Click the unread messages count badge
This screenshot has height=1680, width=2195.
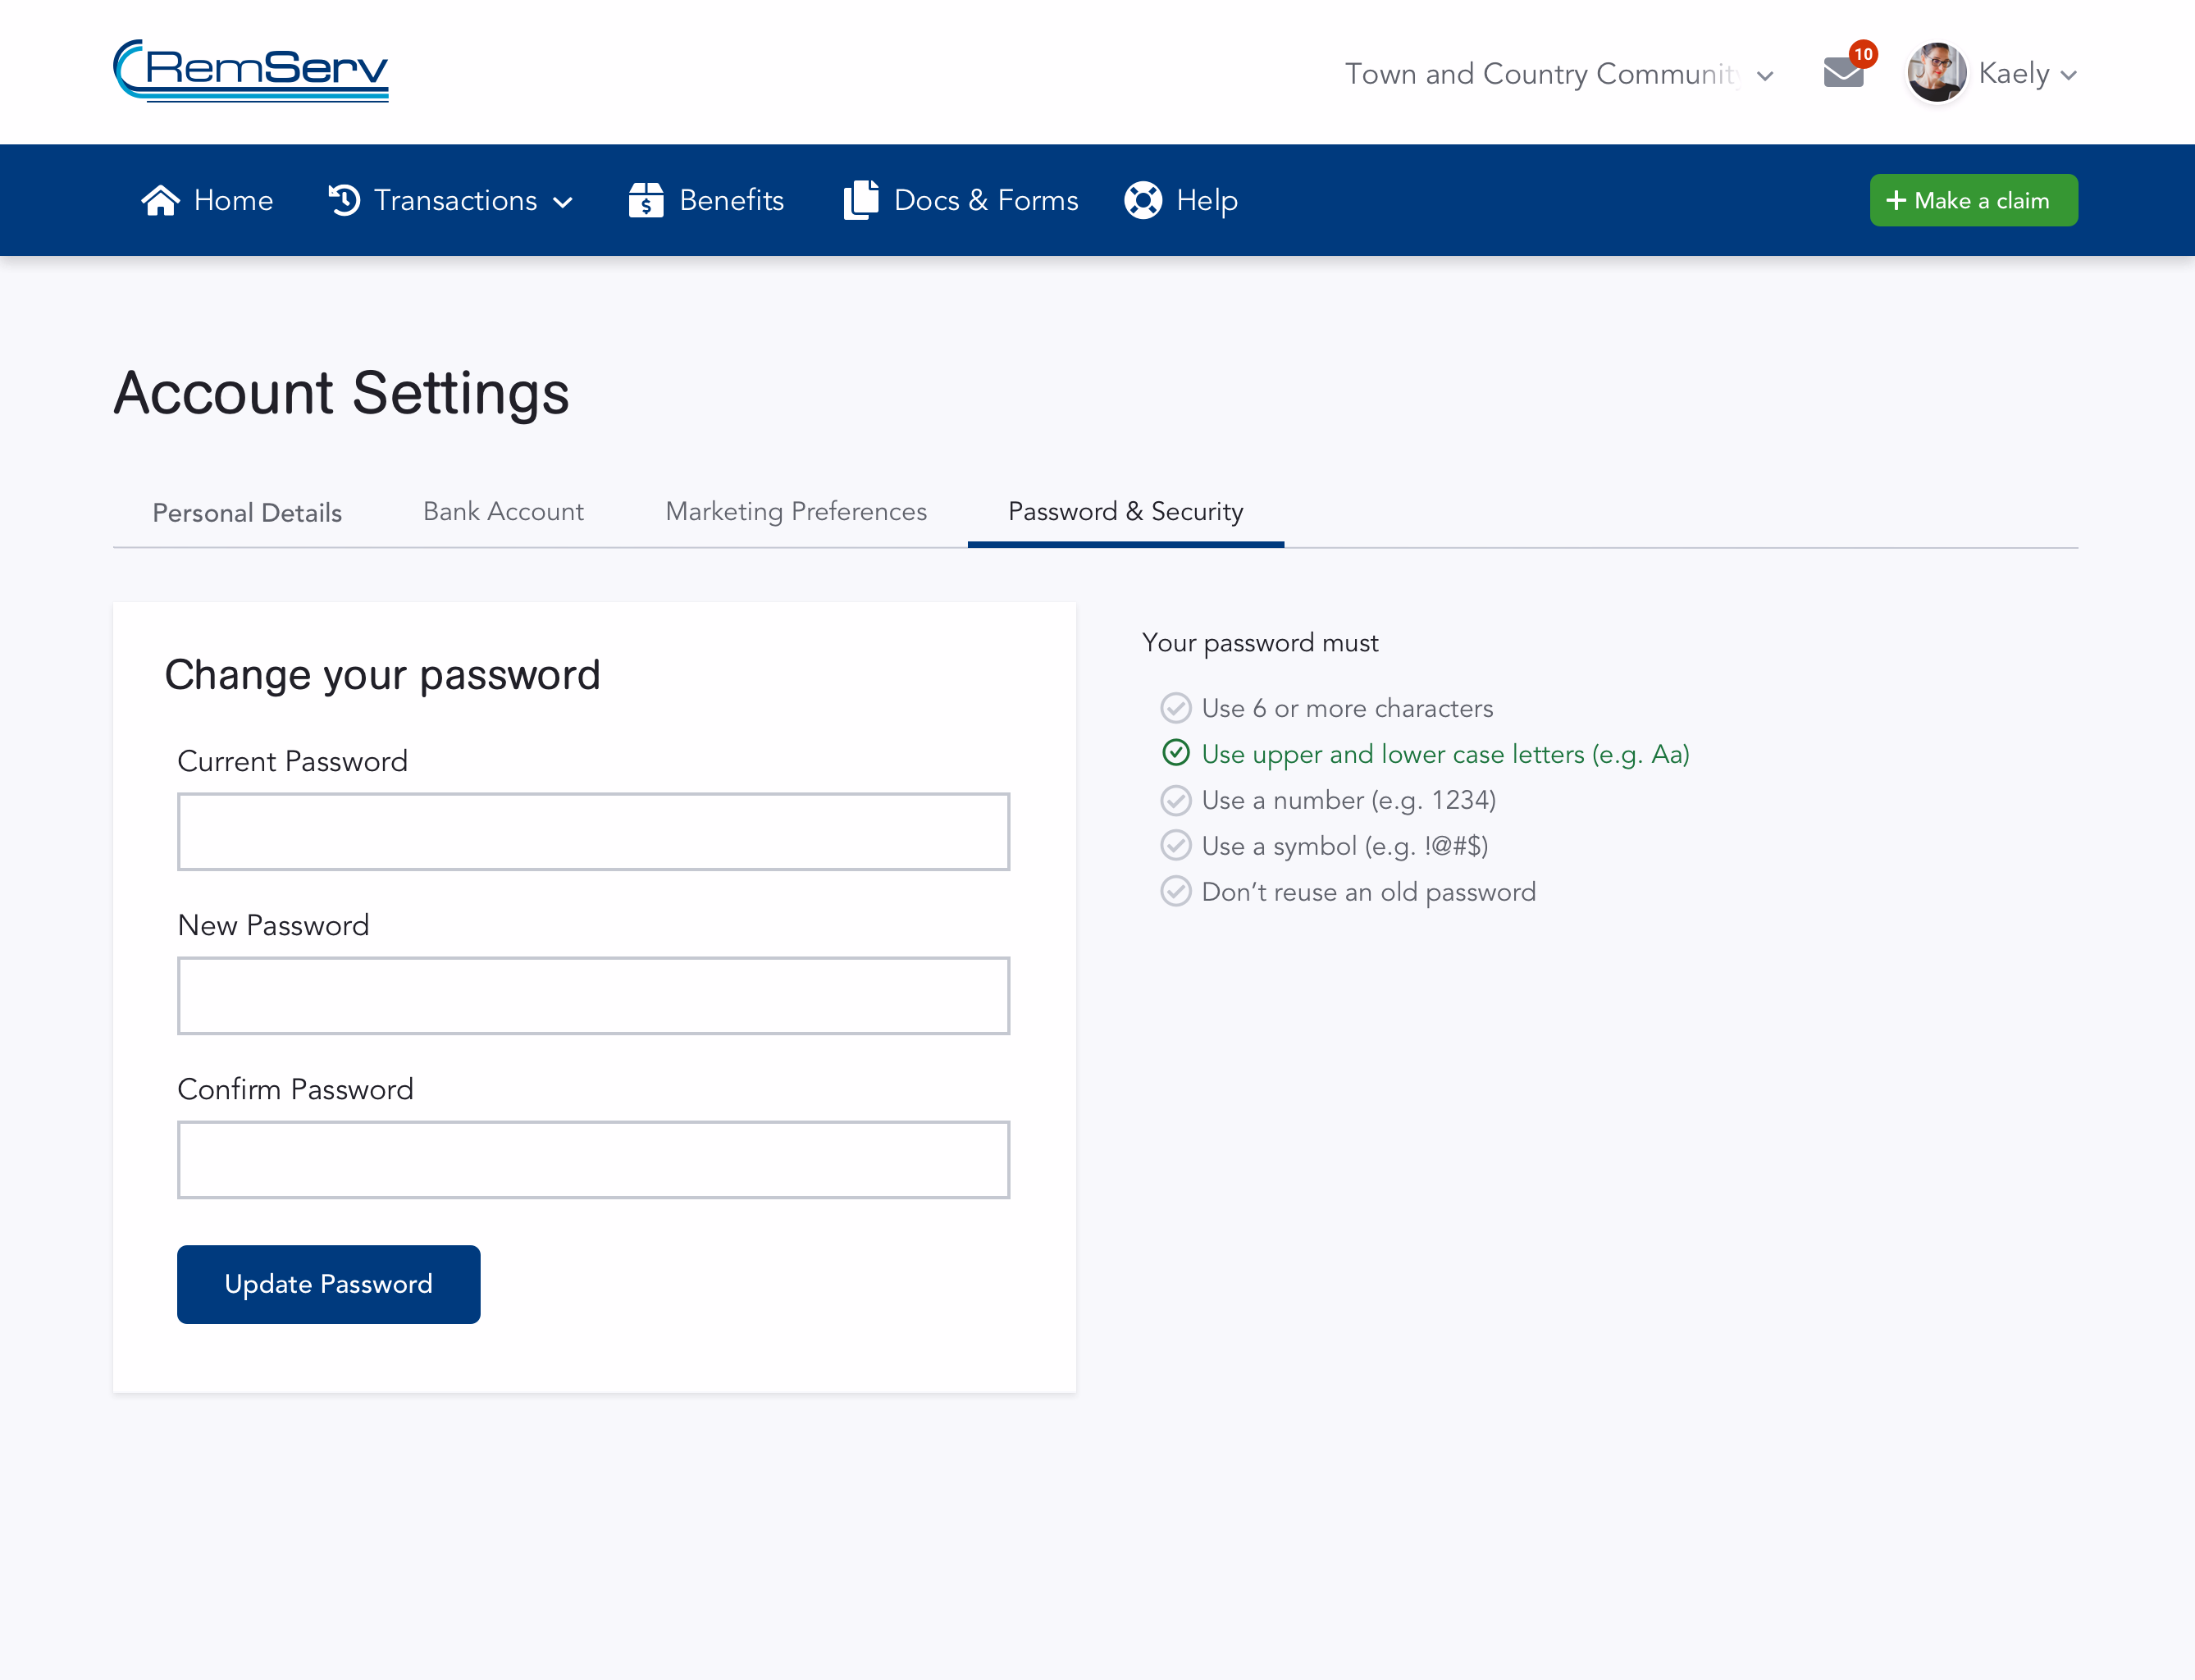click(1862, 56)
